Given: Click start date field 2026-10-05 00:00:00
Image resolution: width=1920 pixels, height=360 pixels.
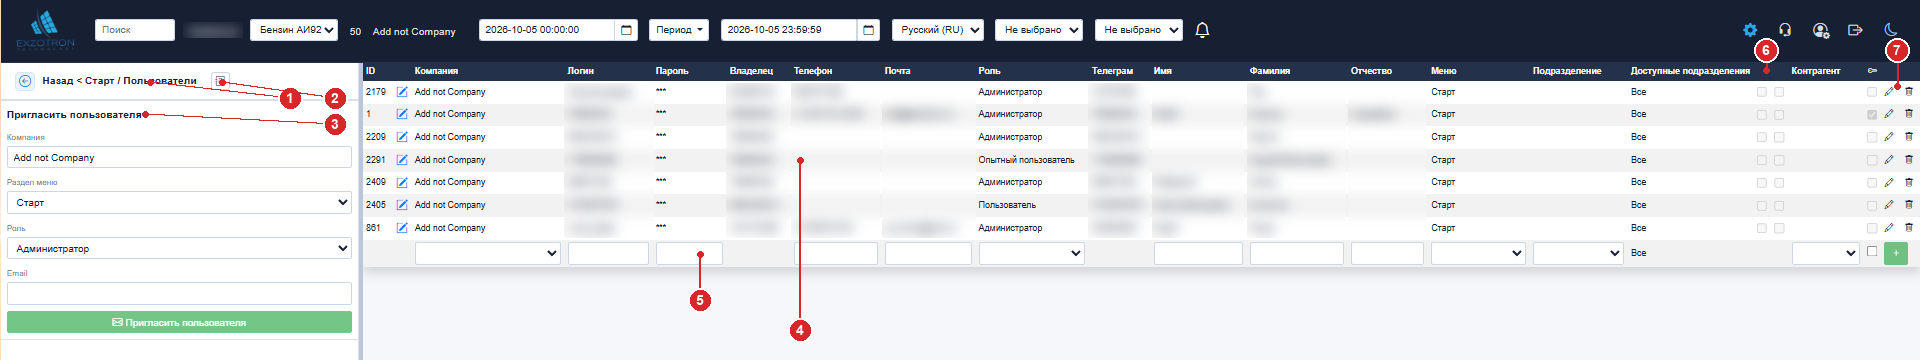Looking at the screenshot, I should (546, 30).
